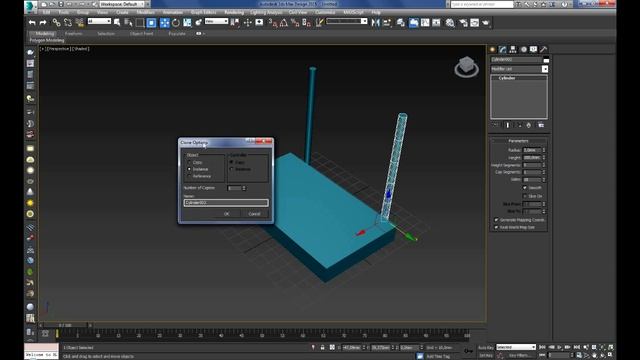Toggle Real-World Map Size checkbox
This screenshot has height=360, width=640.
point(496,227)
